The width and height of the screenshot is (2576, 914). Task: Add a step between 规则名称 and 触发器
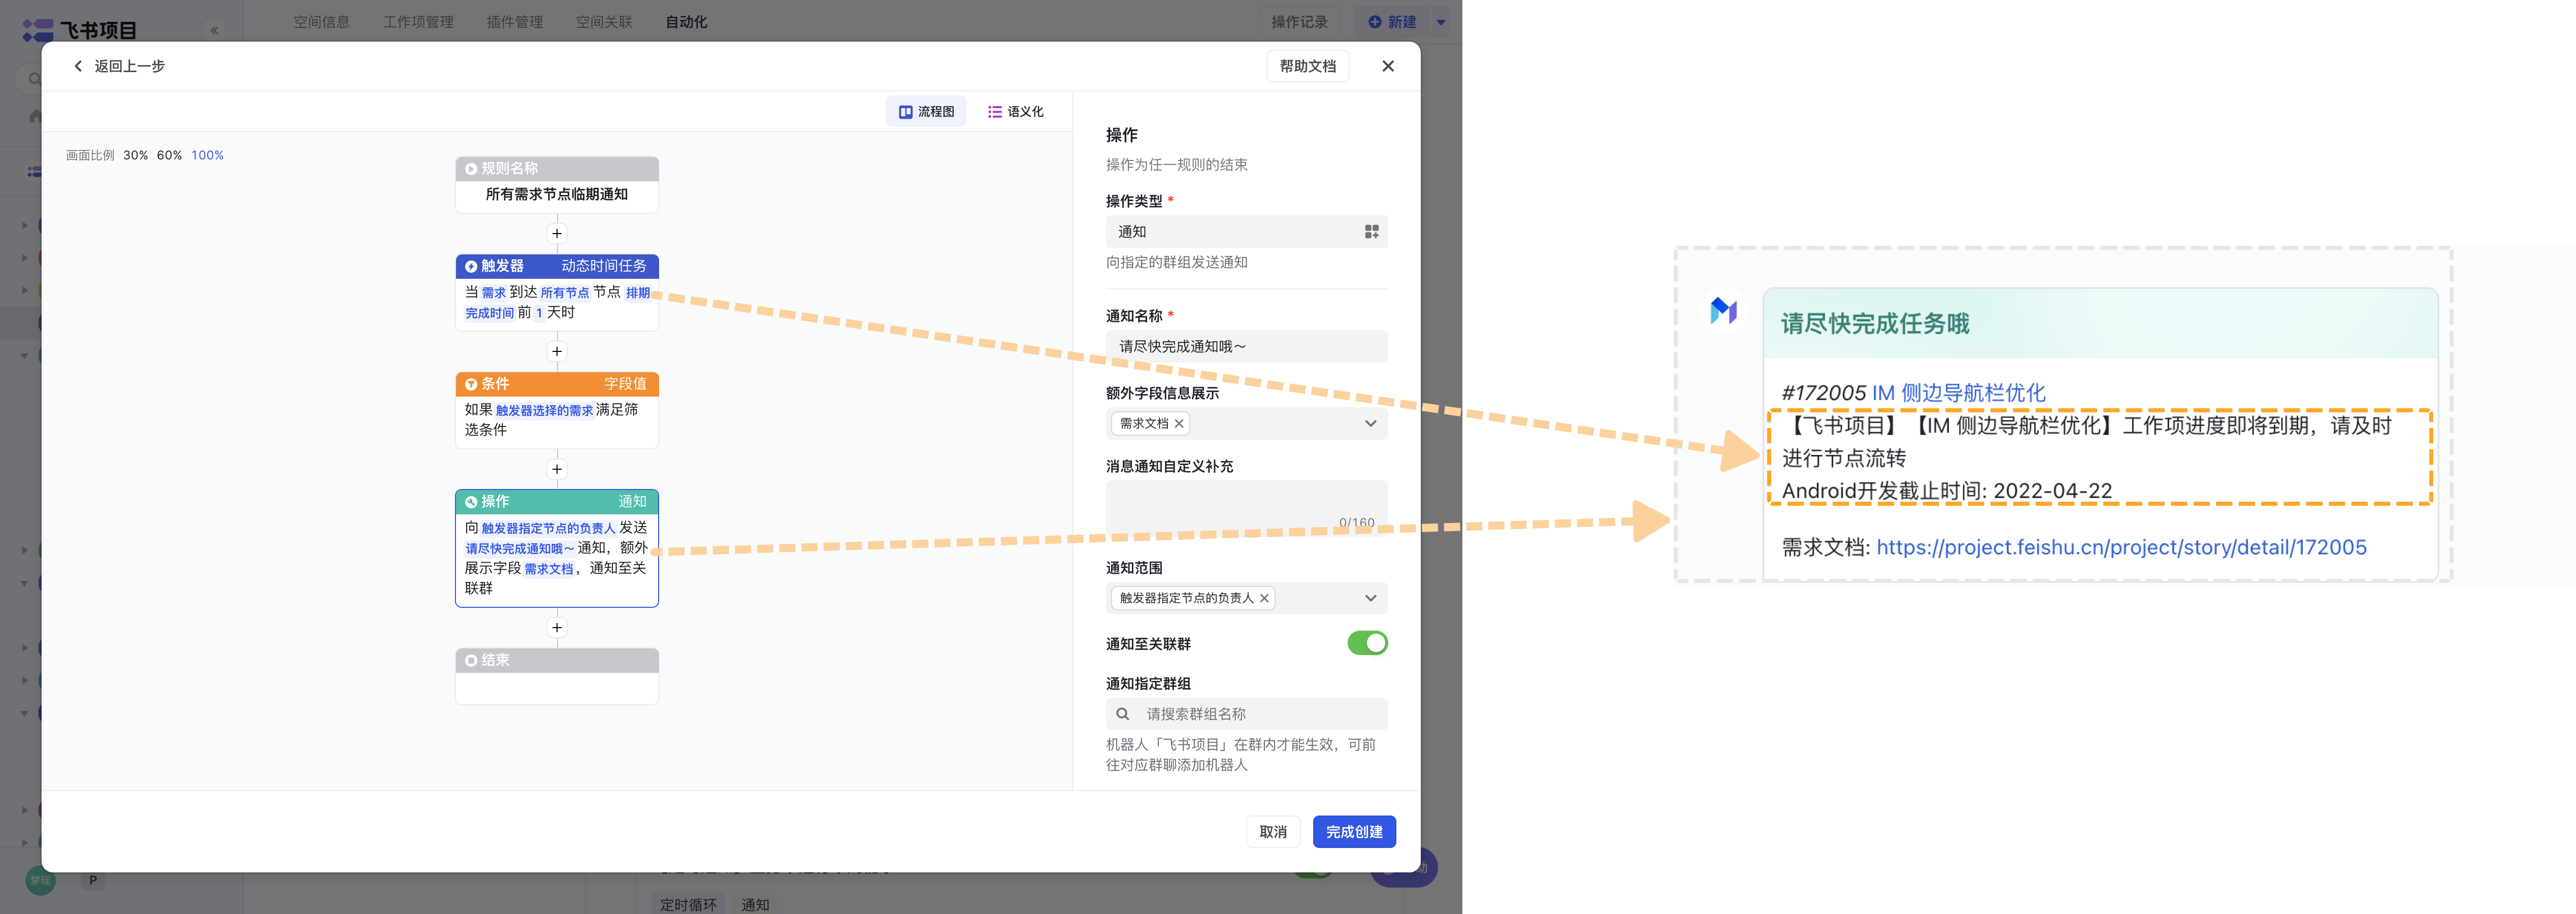pyautogui.click(x=557, y=234)
